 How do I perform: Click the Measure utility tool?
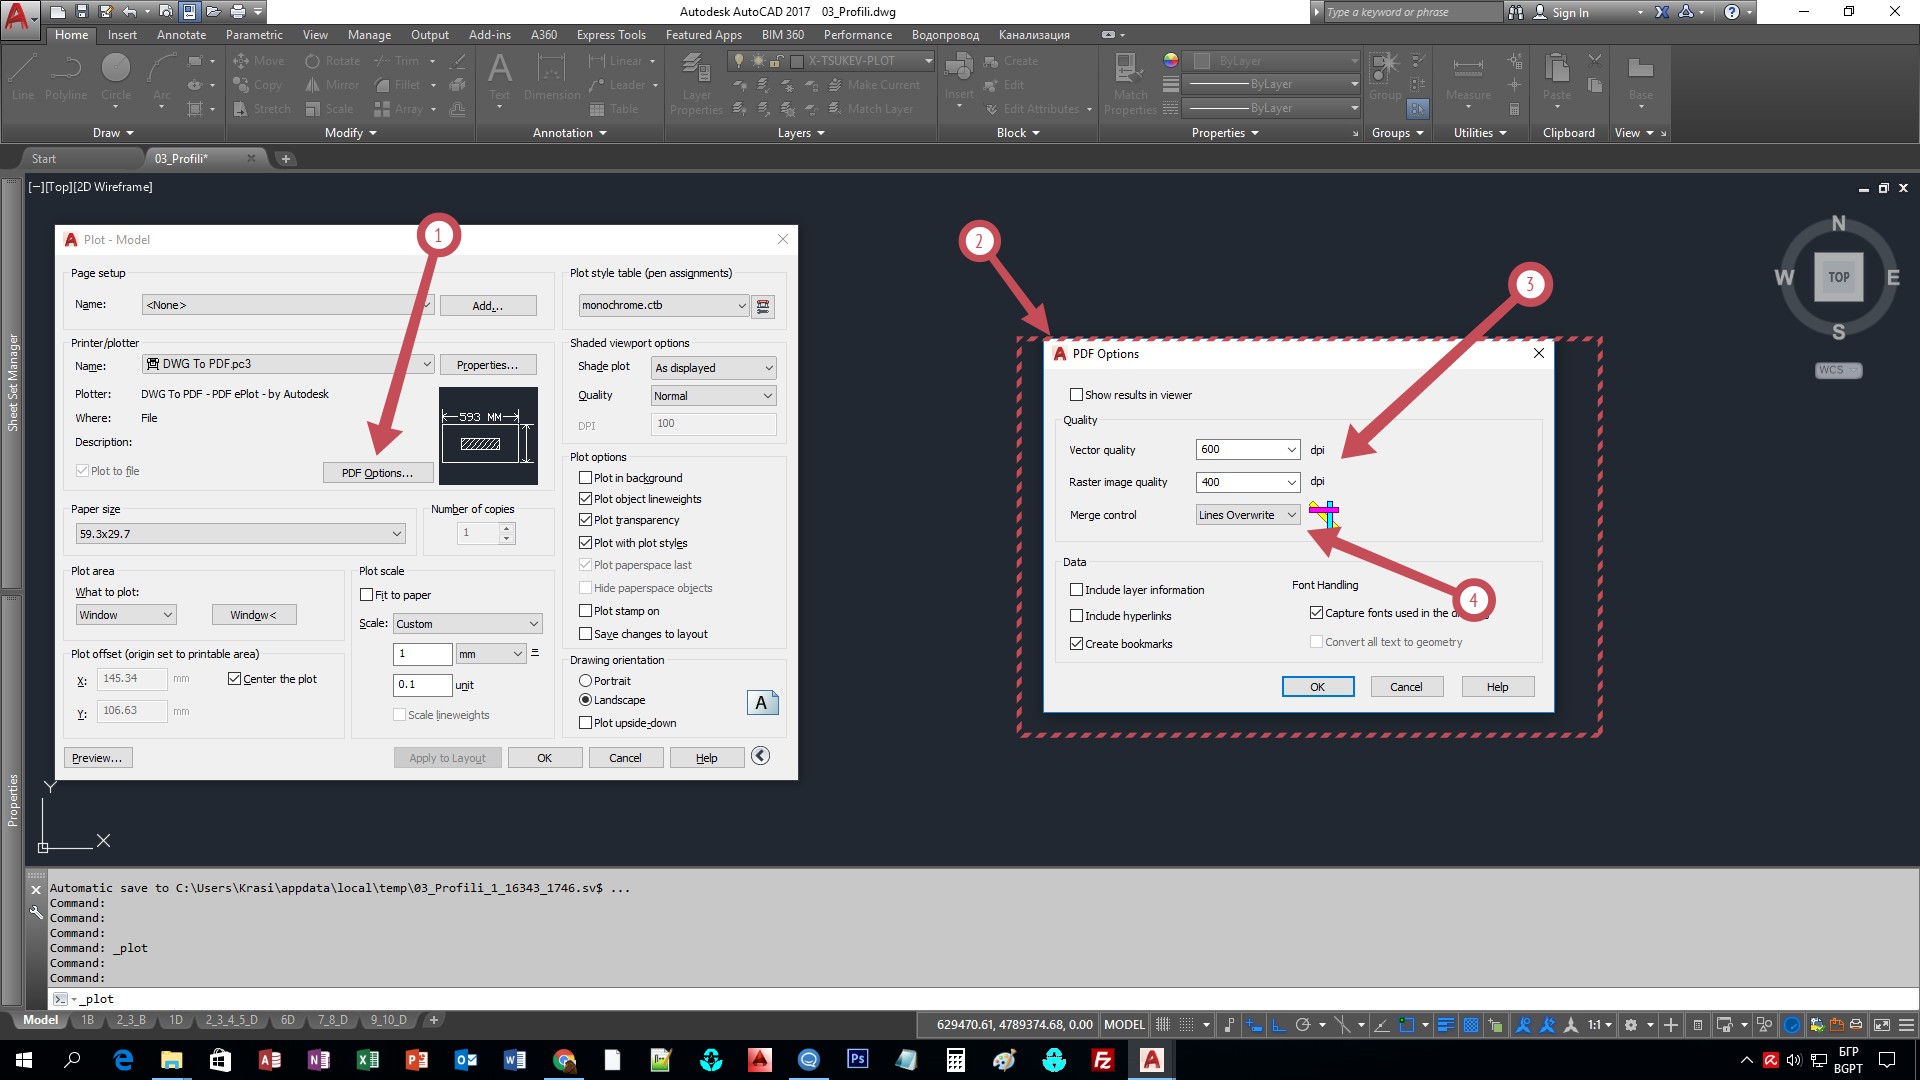[x=1468, y=78]
